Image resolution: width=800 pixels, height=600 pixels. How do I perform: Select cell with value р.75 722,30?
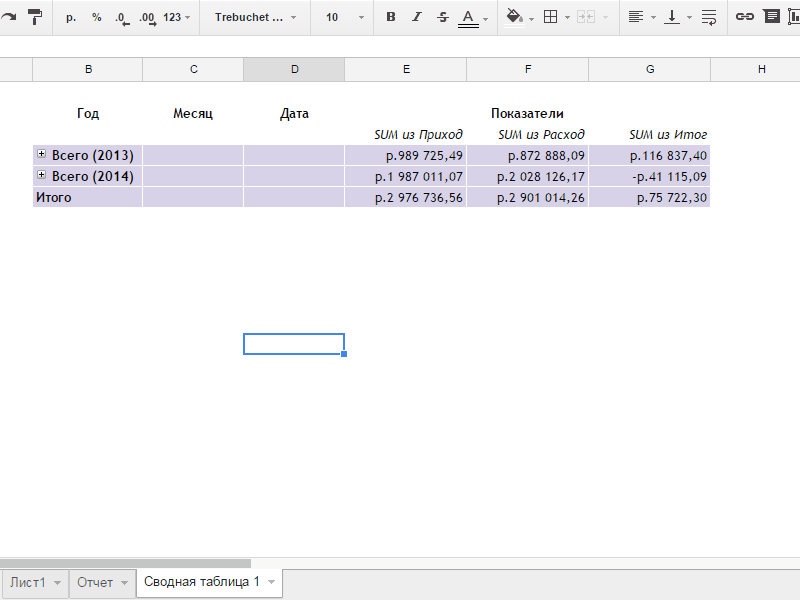[x=649, y=197]
